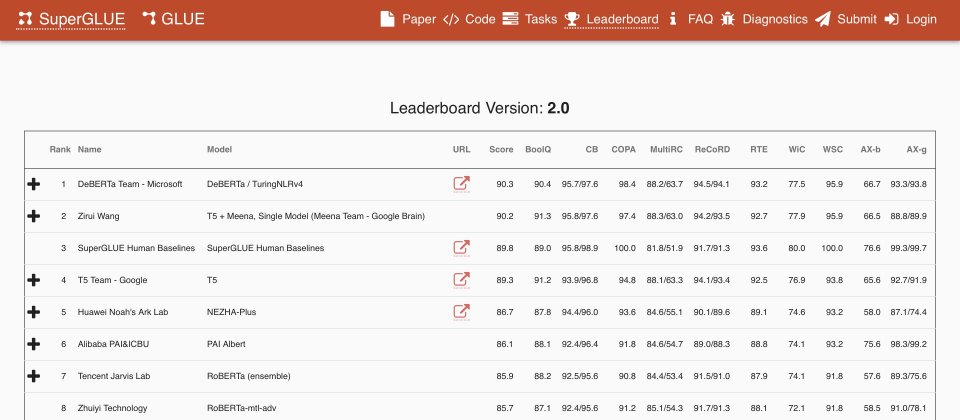
Task: Click the Leaderboard Version: 2.0 heading
Action: click(480, 108)
